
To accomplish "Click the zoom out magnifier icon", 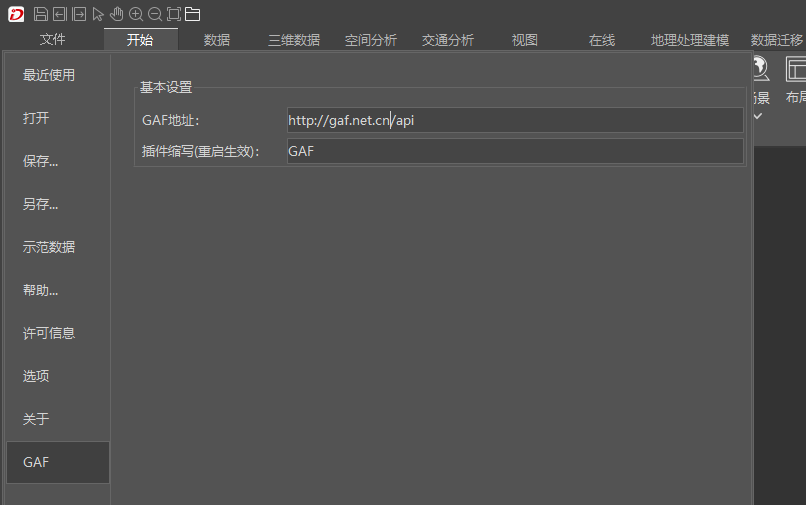I will pos(155,14).
